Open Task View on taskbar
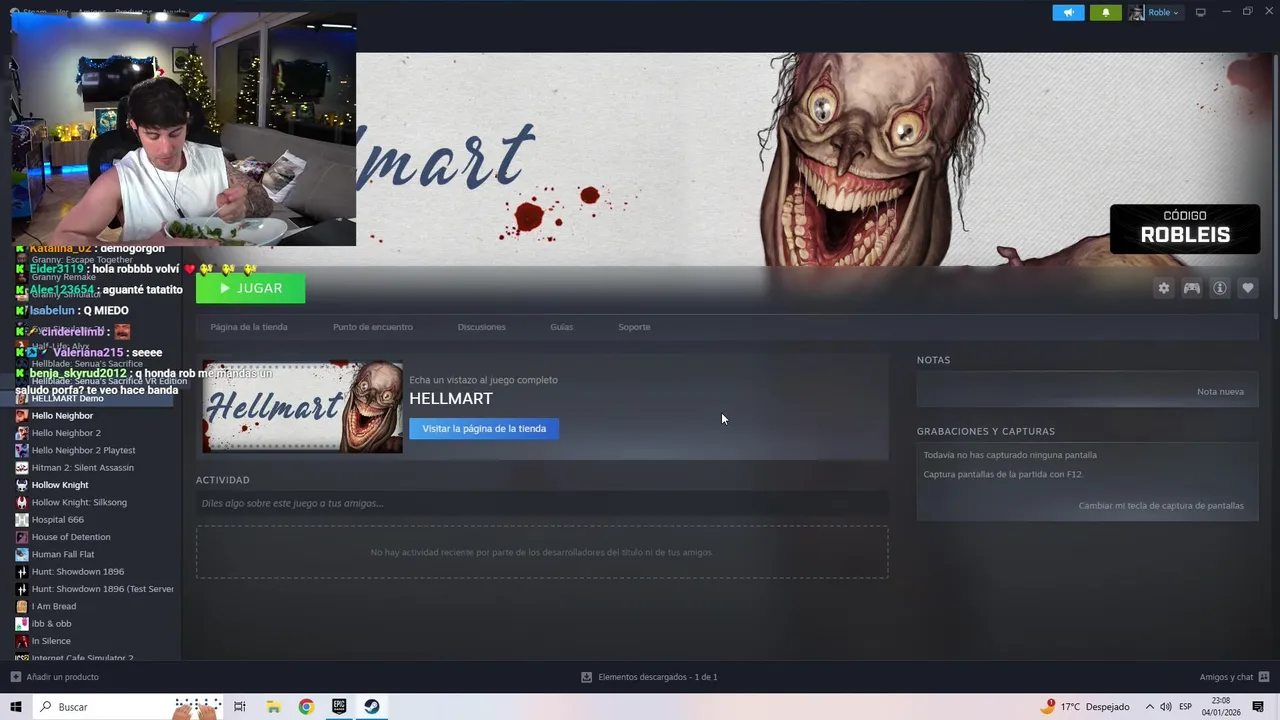This screenshot has height=720, width=1280. click(x=240, y=707)
